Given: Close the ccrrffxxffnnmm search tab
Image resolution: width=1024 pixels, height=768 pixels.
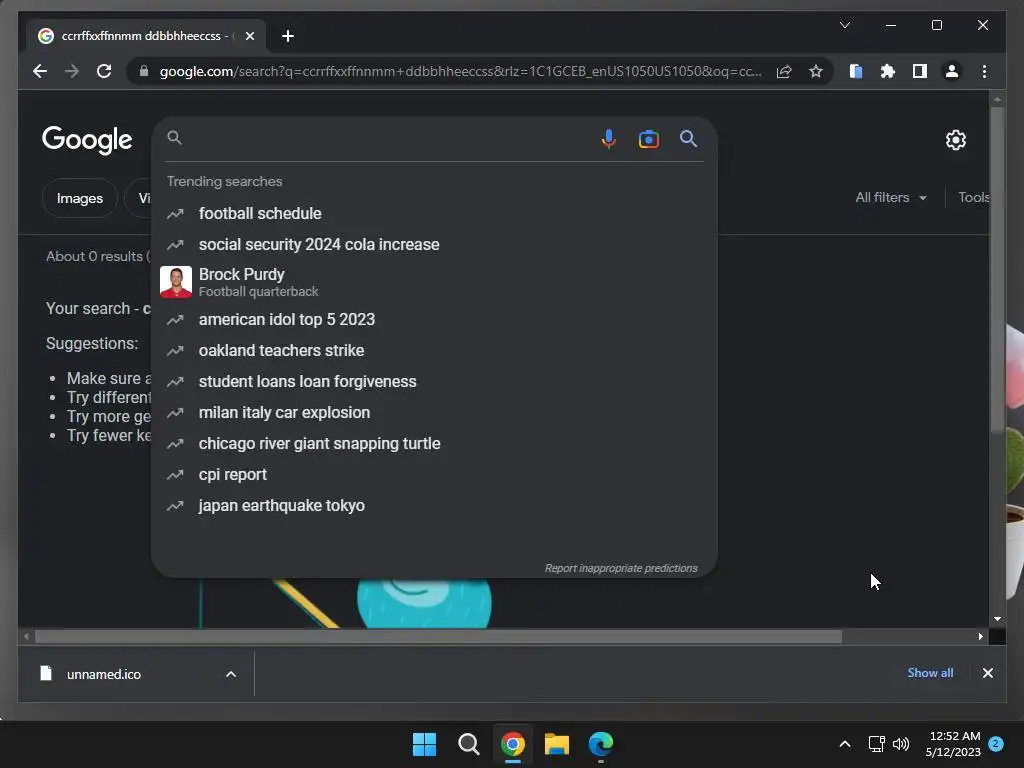Looking at the screenshot, I should (x=249, y=36).
